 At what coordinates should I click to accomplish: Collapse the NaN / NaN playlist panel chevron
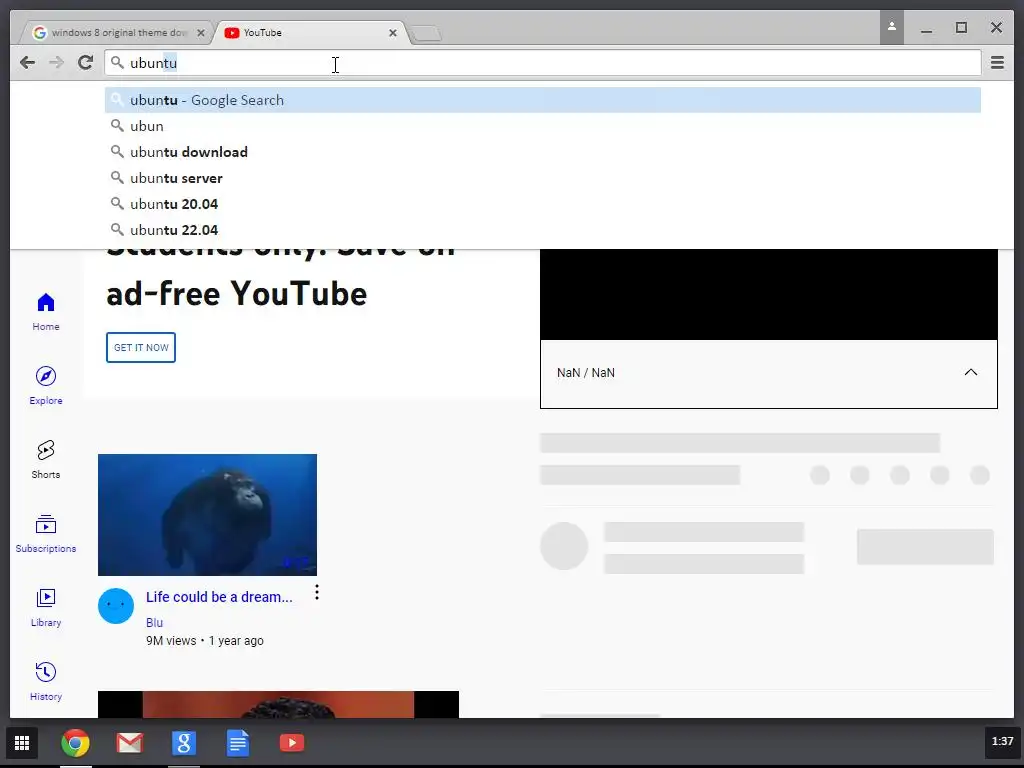coord(971,372)
